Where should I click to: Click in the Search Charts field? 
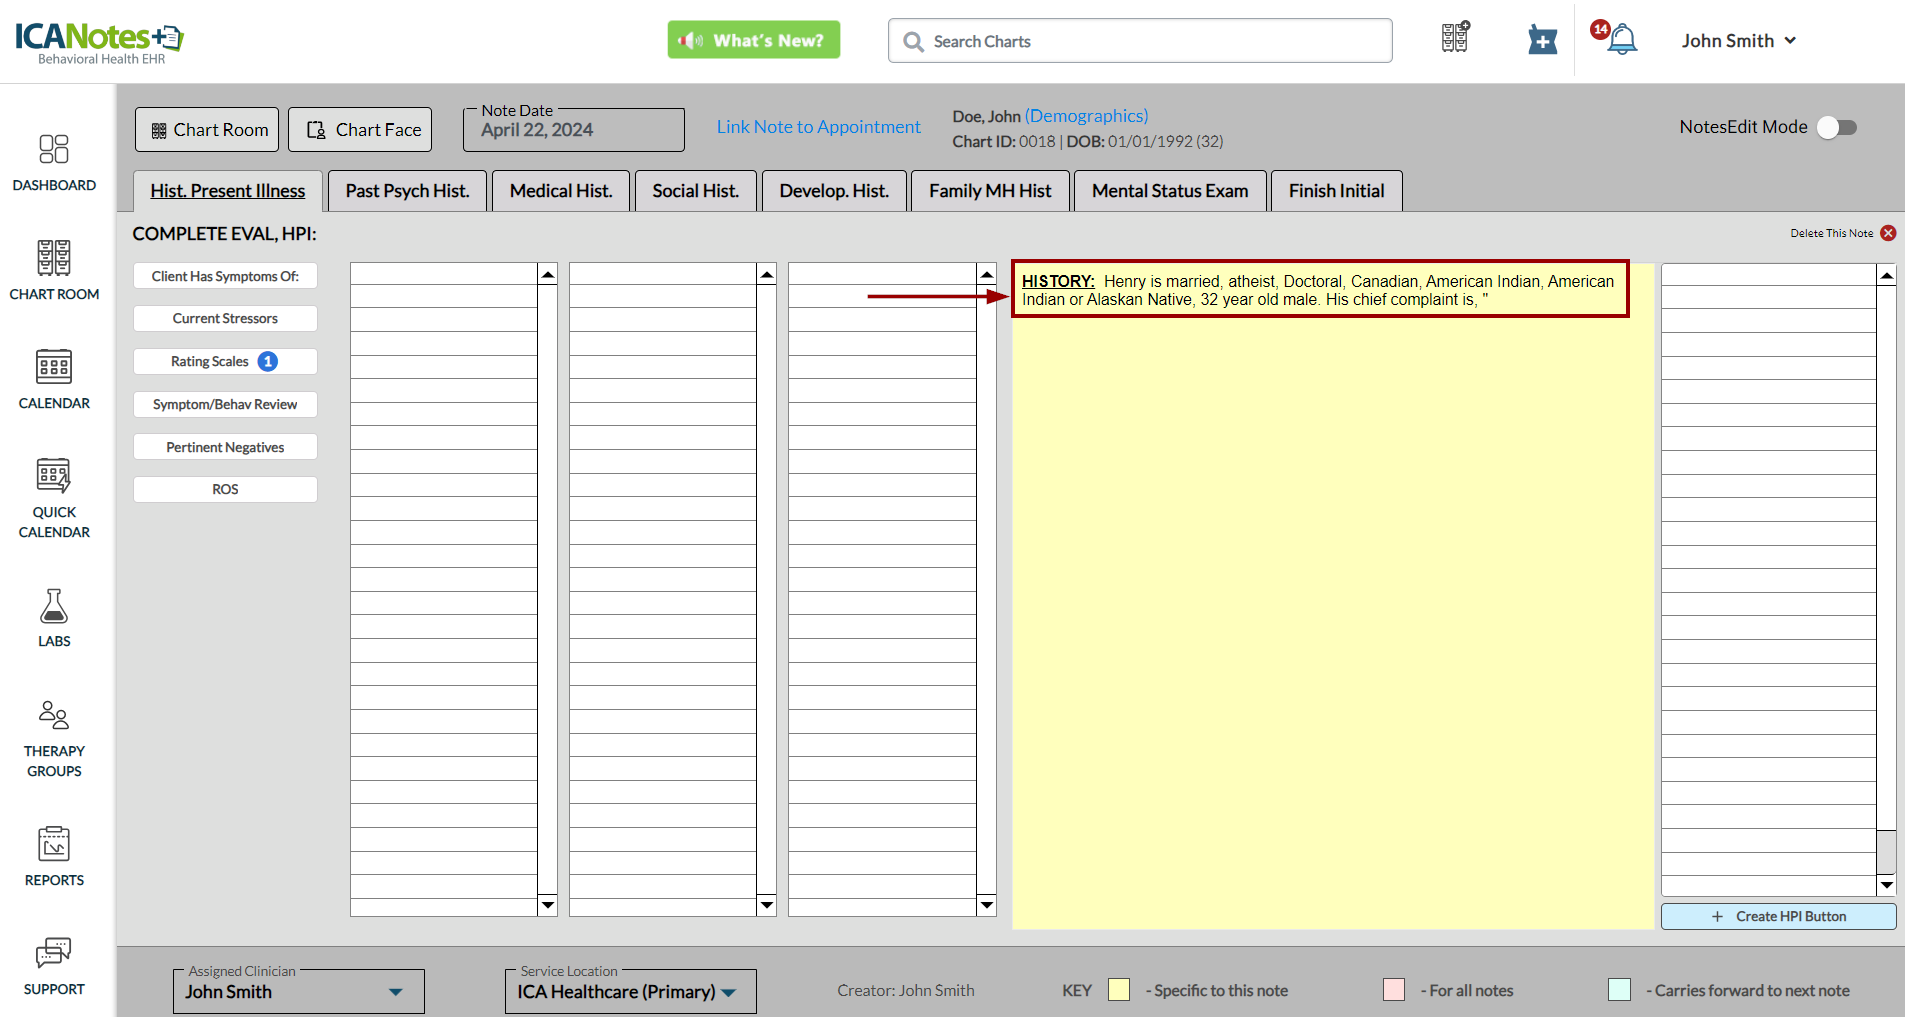[x=1140, y=41]
